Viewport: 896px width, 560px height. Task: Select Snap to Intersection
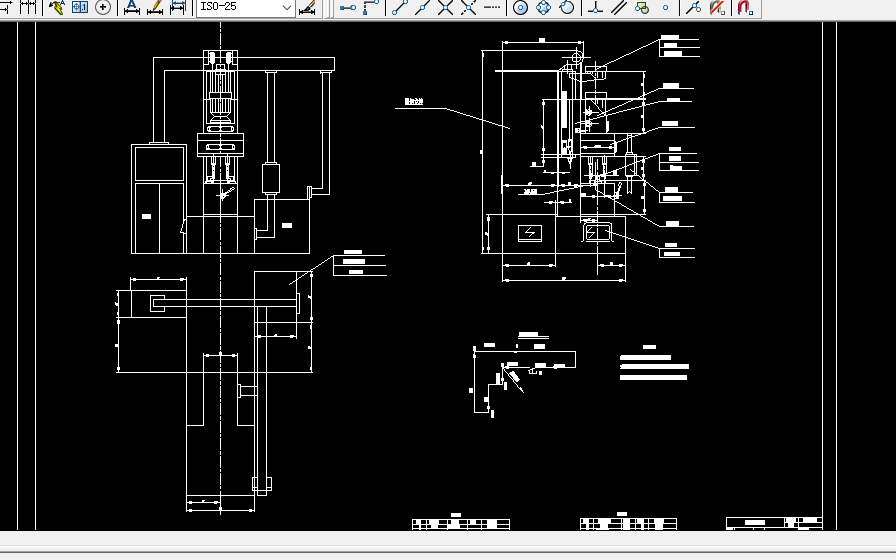point(445,7)
